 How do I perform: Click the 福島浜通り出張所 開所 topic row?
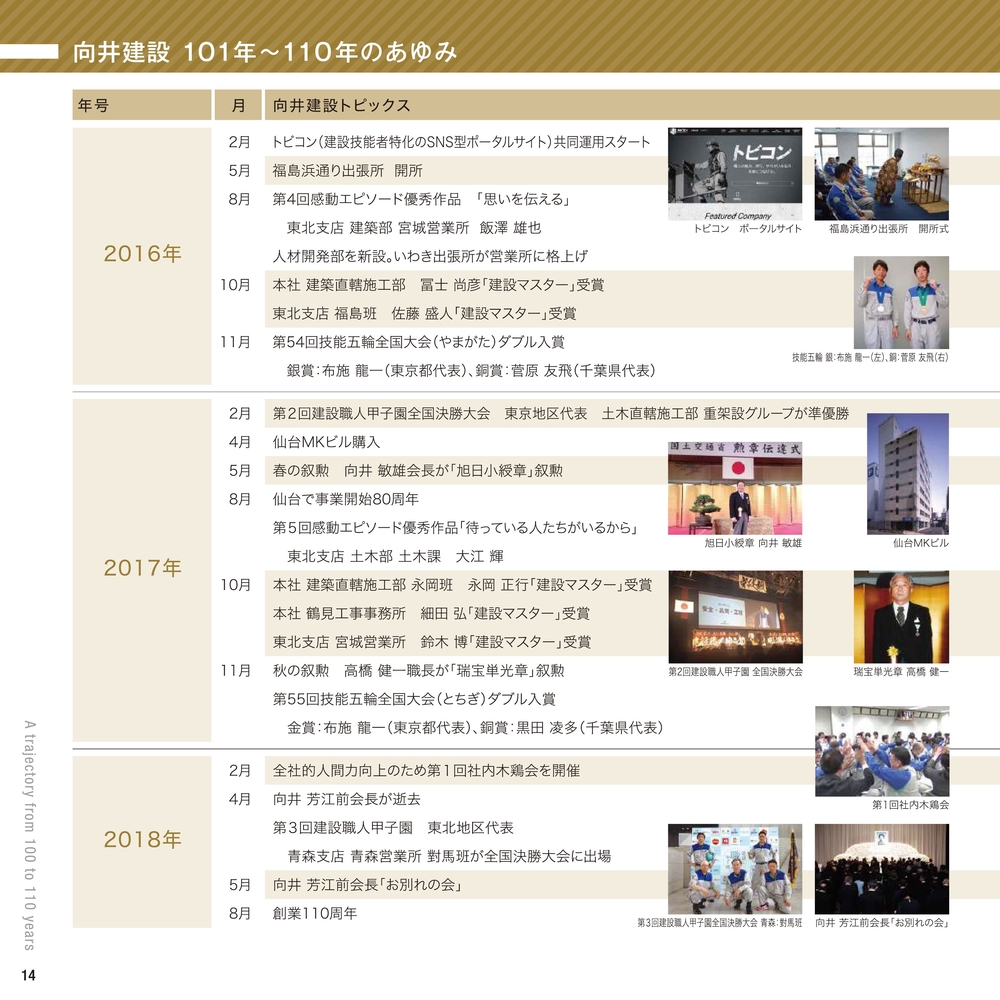coord(347,171)
